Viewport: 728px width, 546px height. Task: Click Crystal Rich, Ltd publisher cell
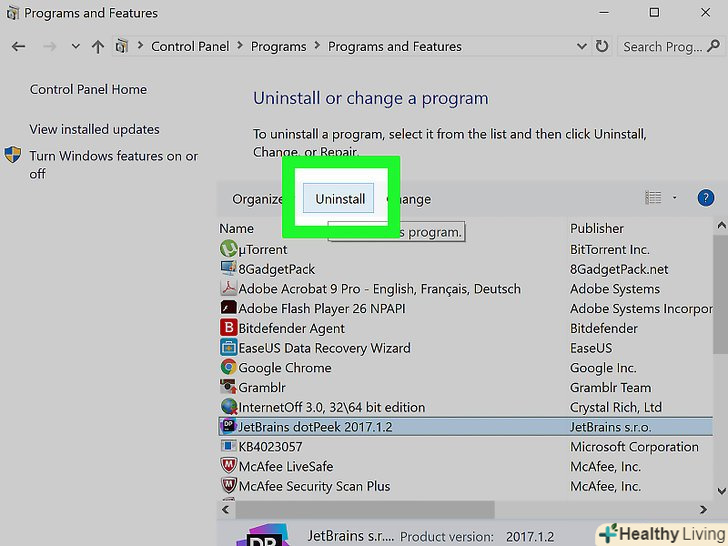616,407
